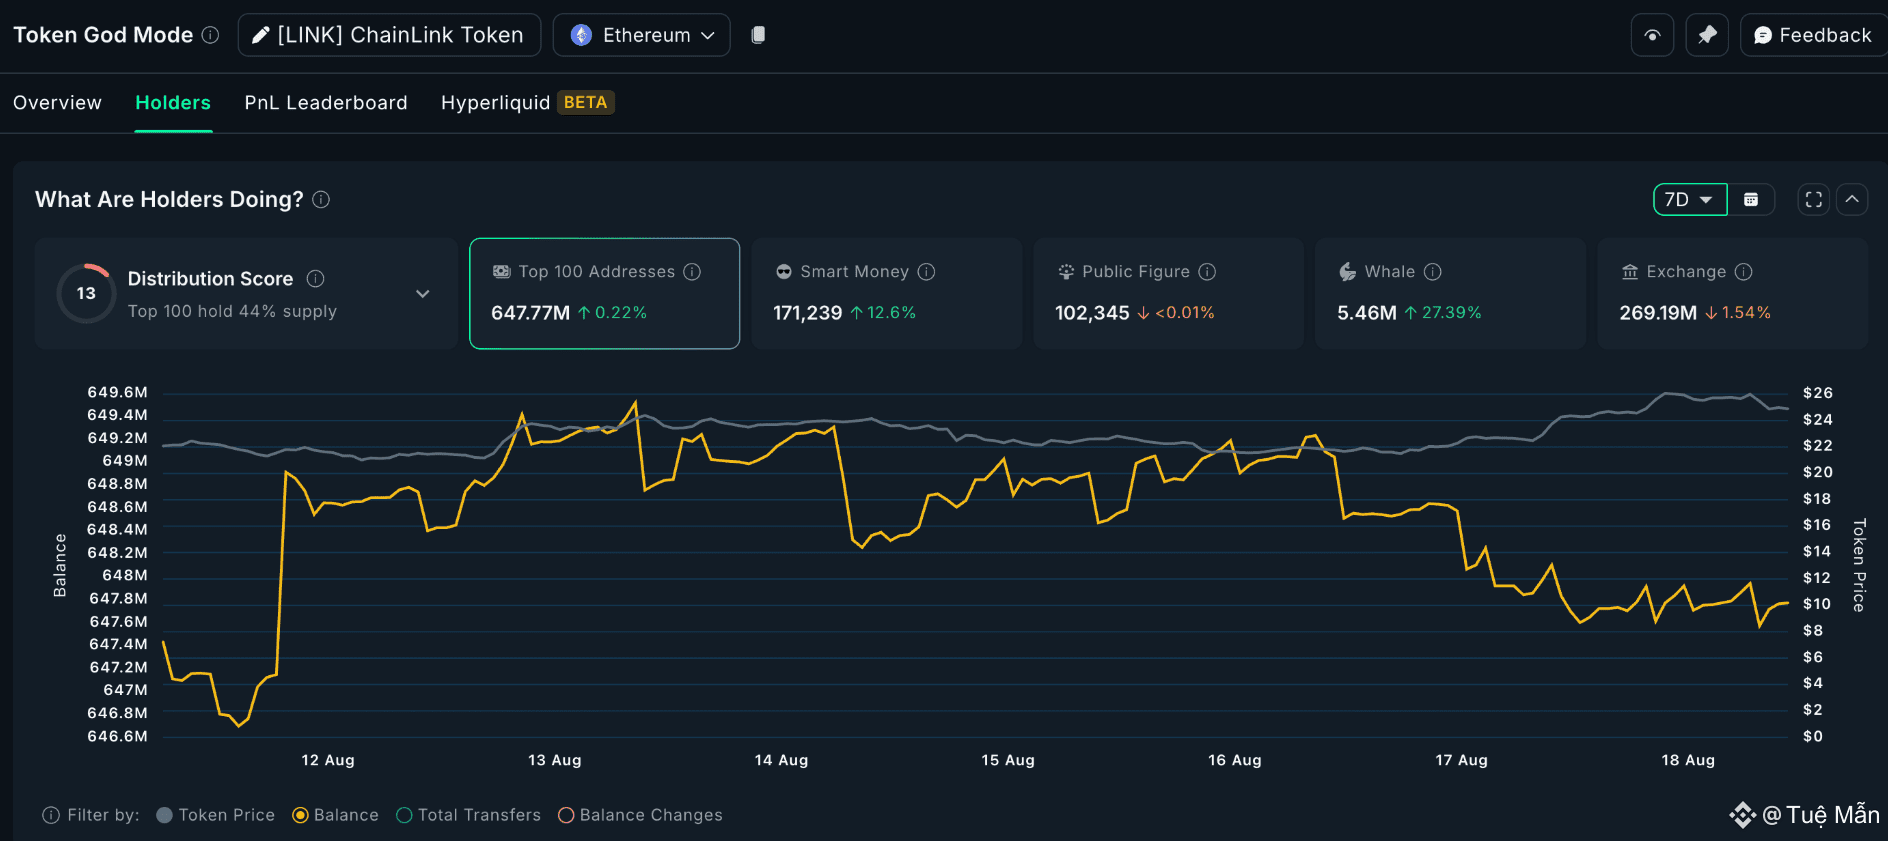The image size is (1888, 841).
Task: Open the 7D time range dropdown
Action: 1690,200
